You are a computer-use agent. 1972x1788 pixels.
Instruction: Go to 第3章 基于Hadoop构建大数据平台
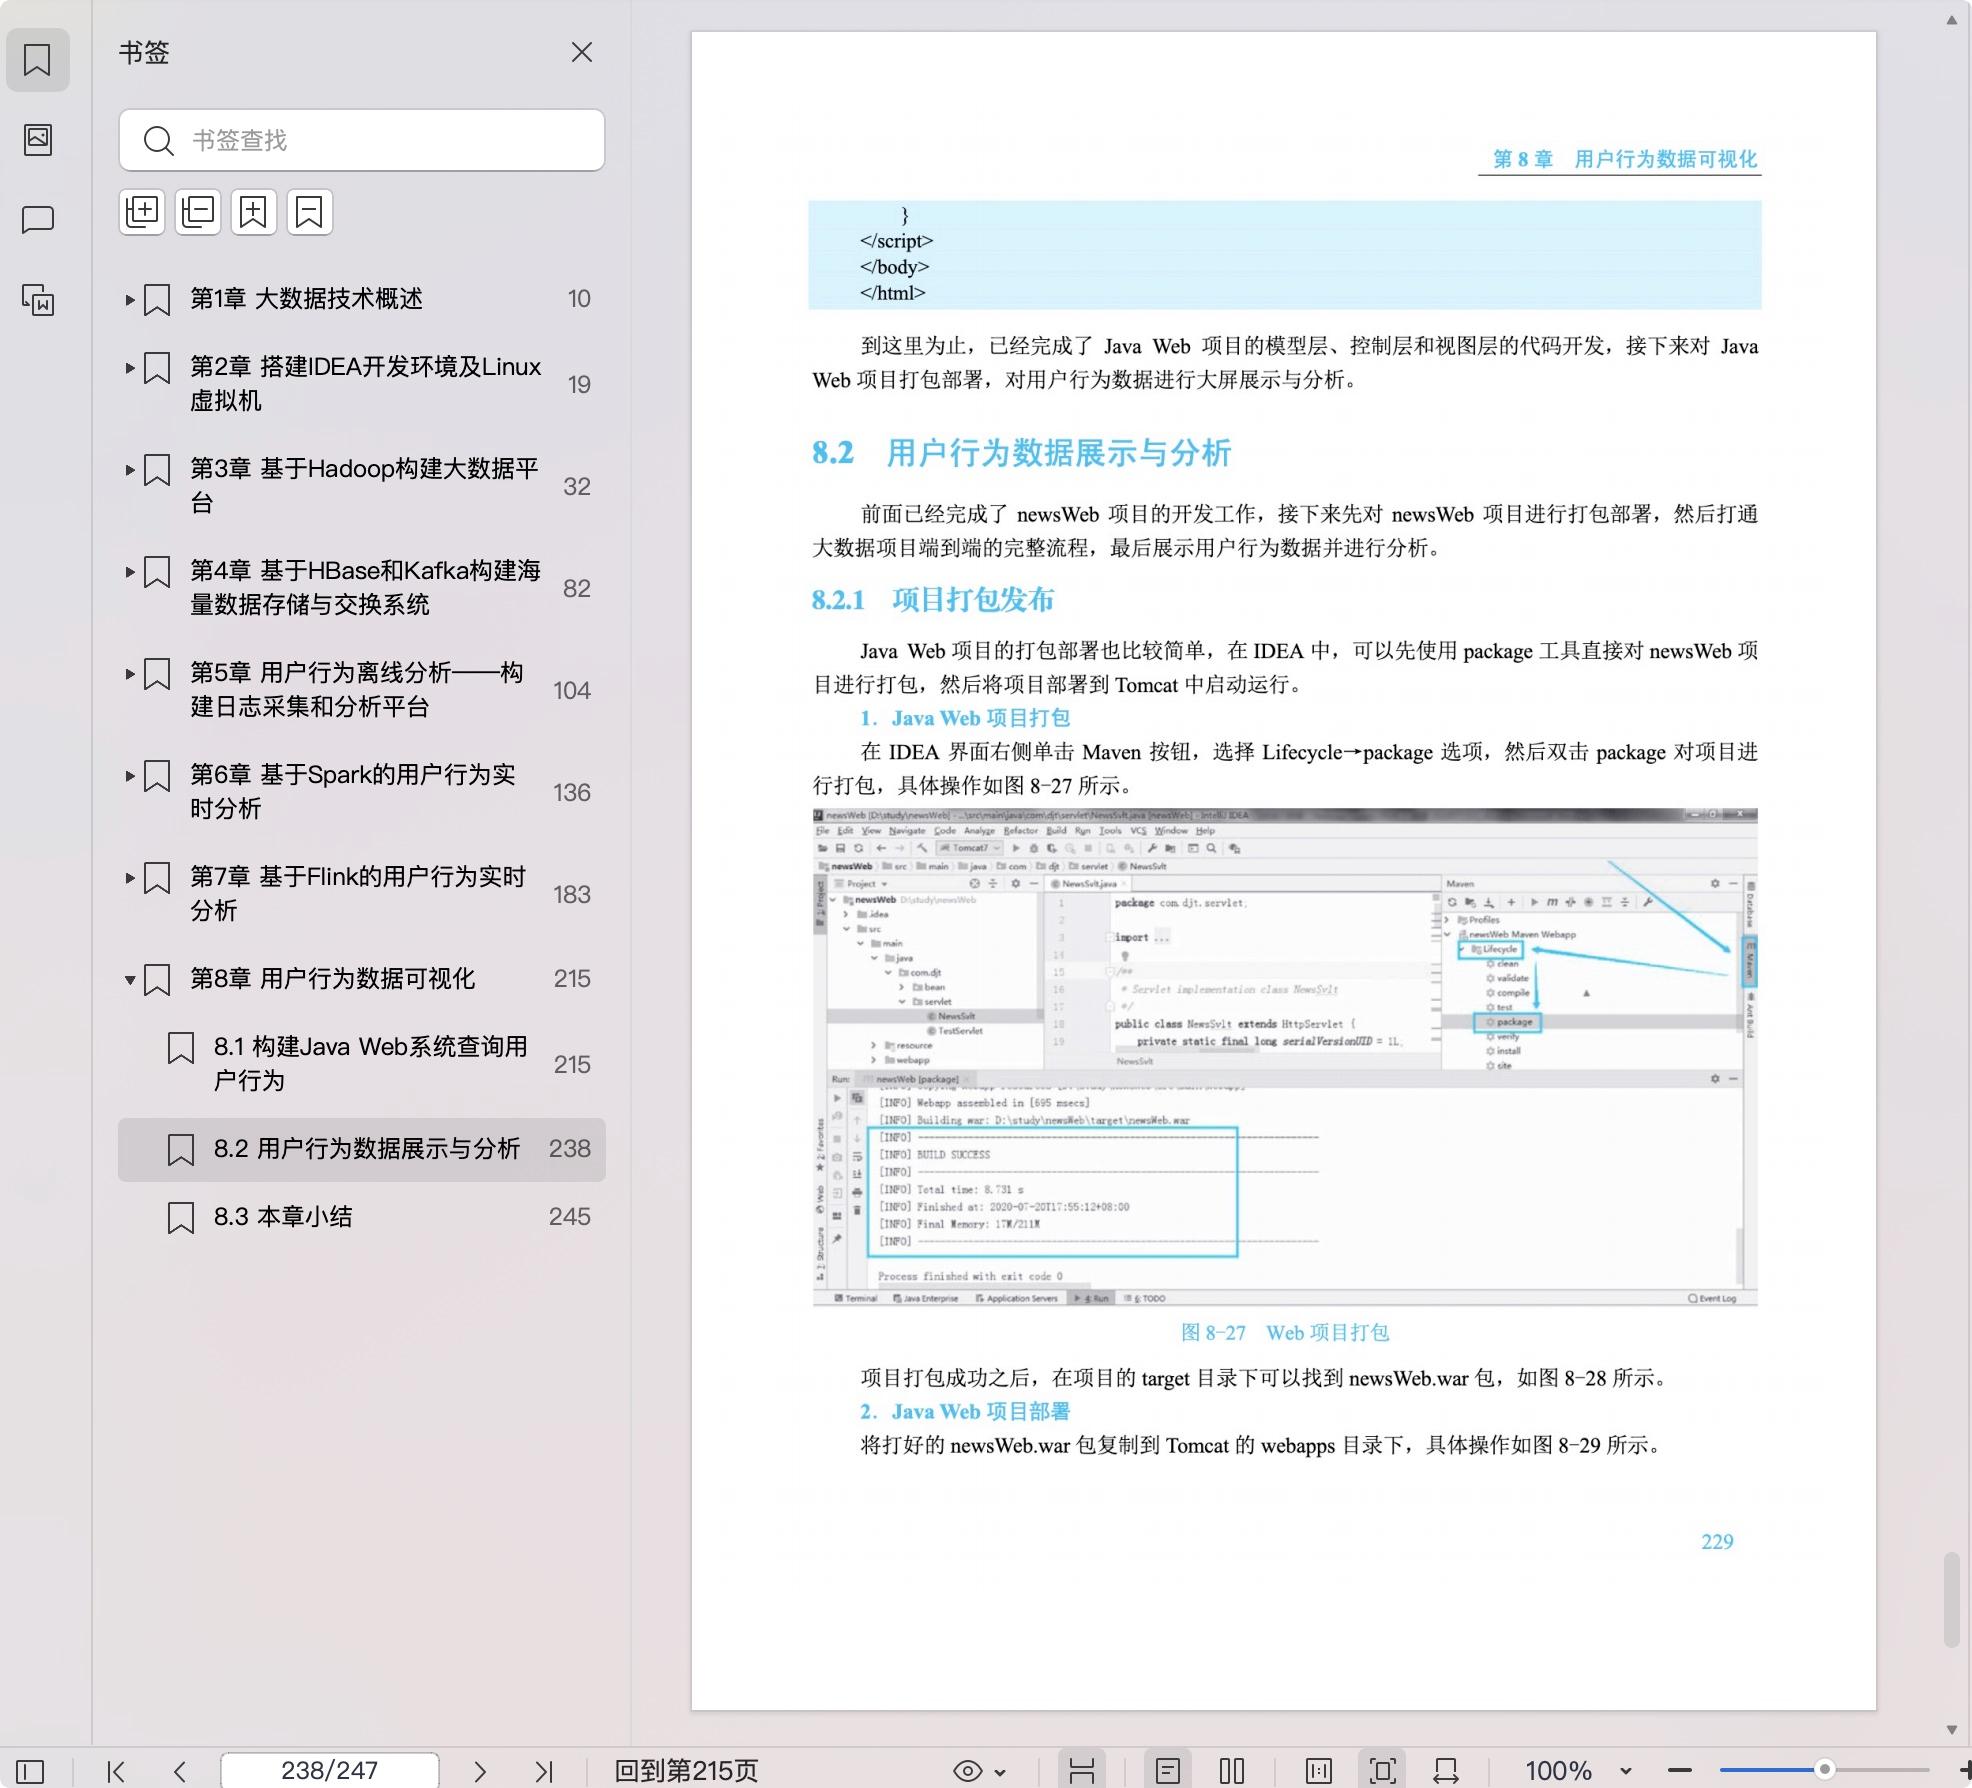(x=364, y=486)
